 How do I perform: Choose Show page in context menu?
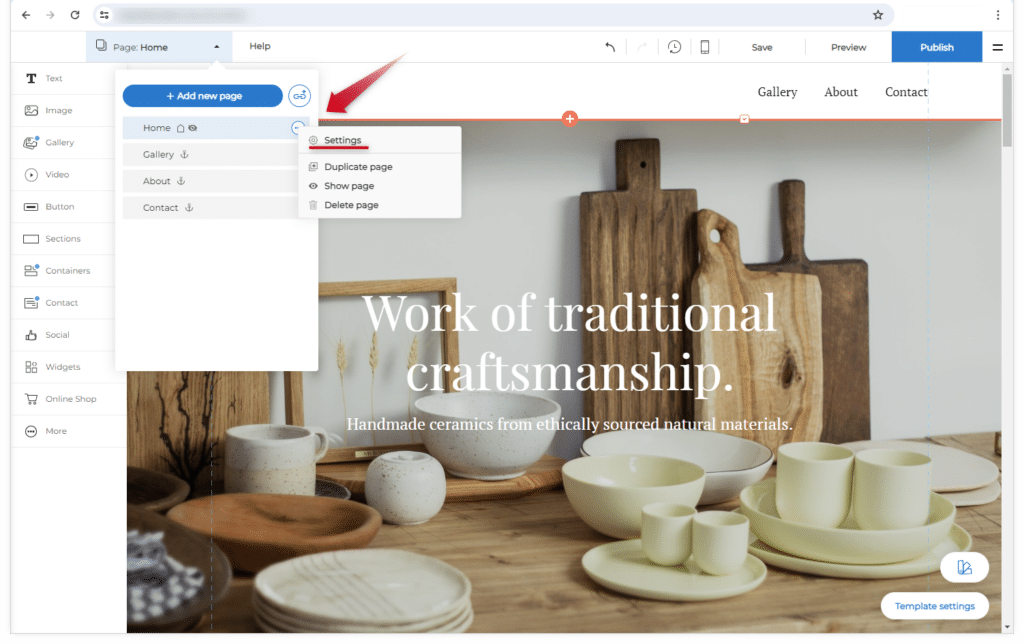(x=349, y=186)
